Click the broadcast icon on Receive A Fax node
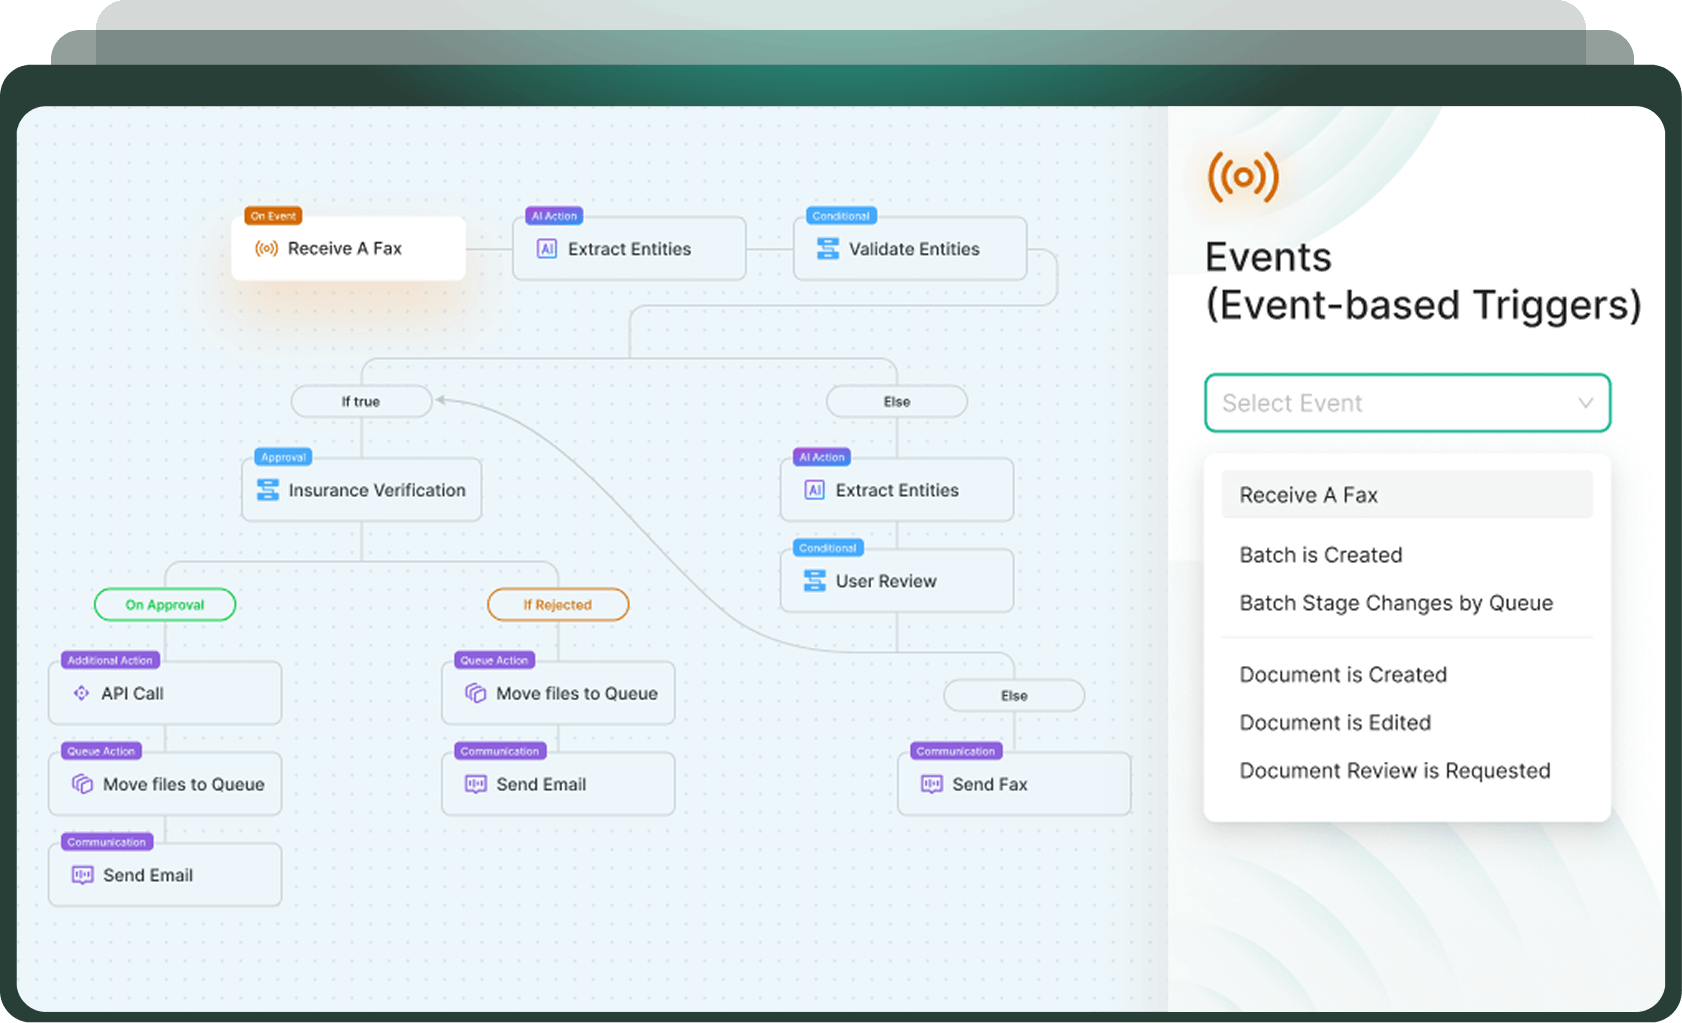1682x1023 pixels. pos(266,248)
